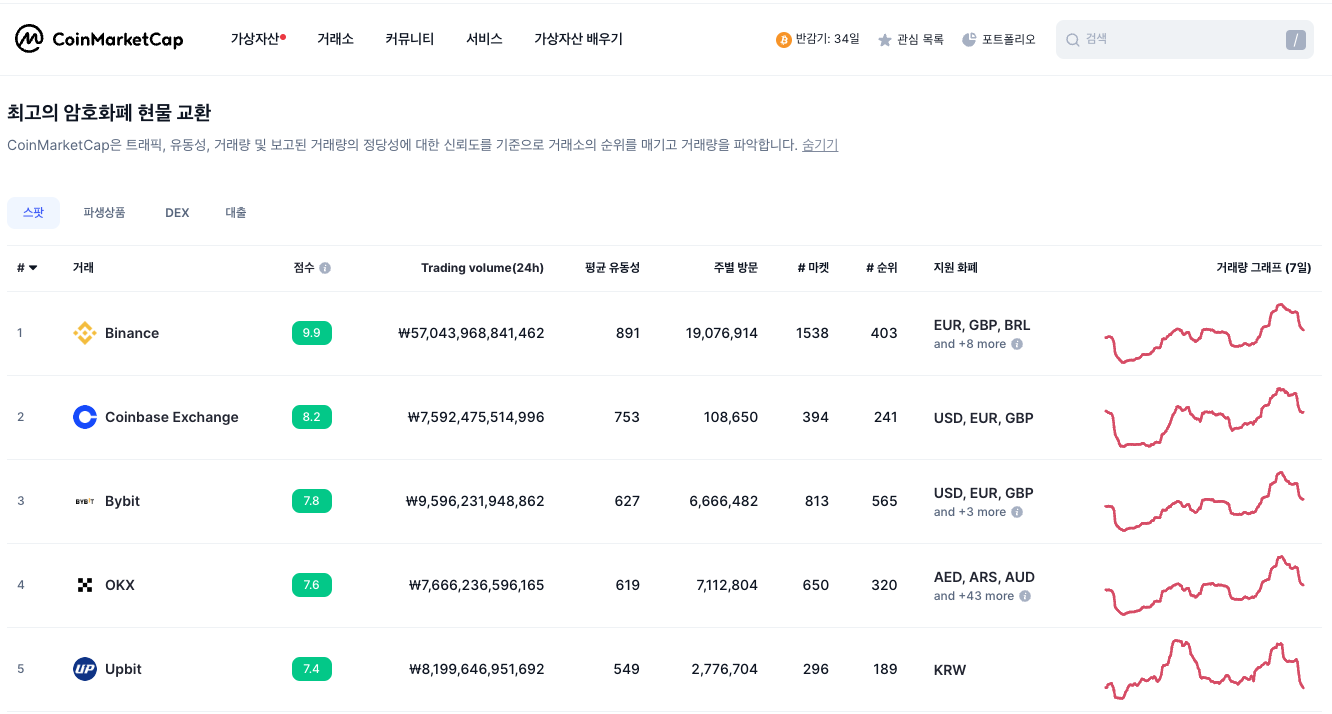The image size is (1332, 714).
Task: Click the CoinMarketCap logo
Action: coord(99,39)
